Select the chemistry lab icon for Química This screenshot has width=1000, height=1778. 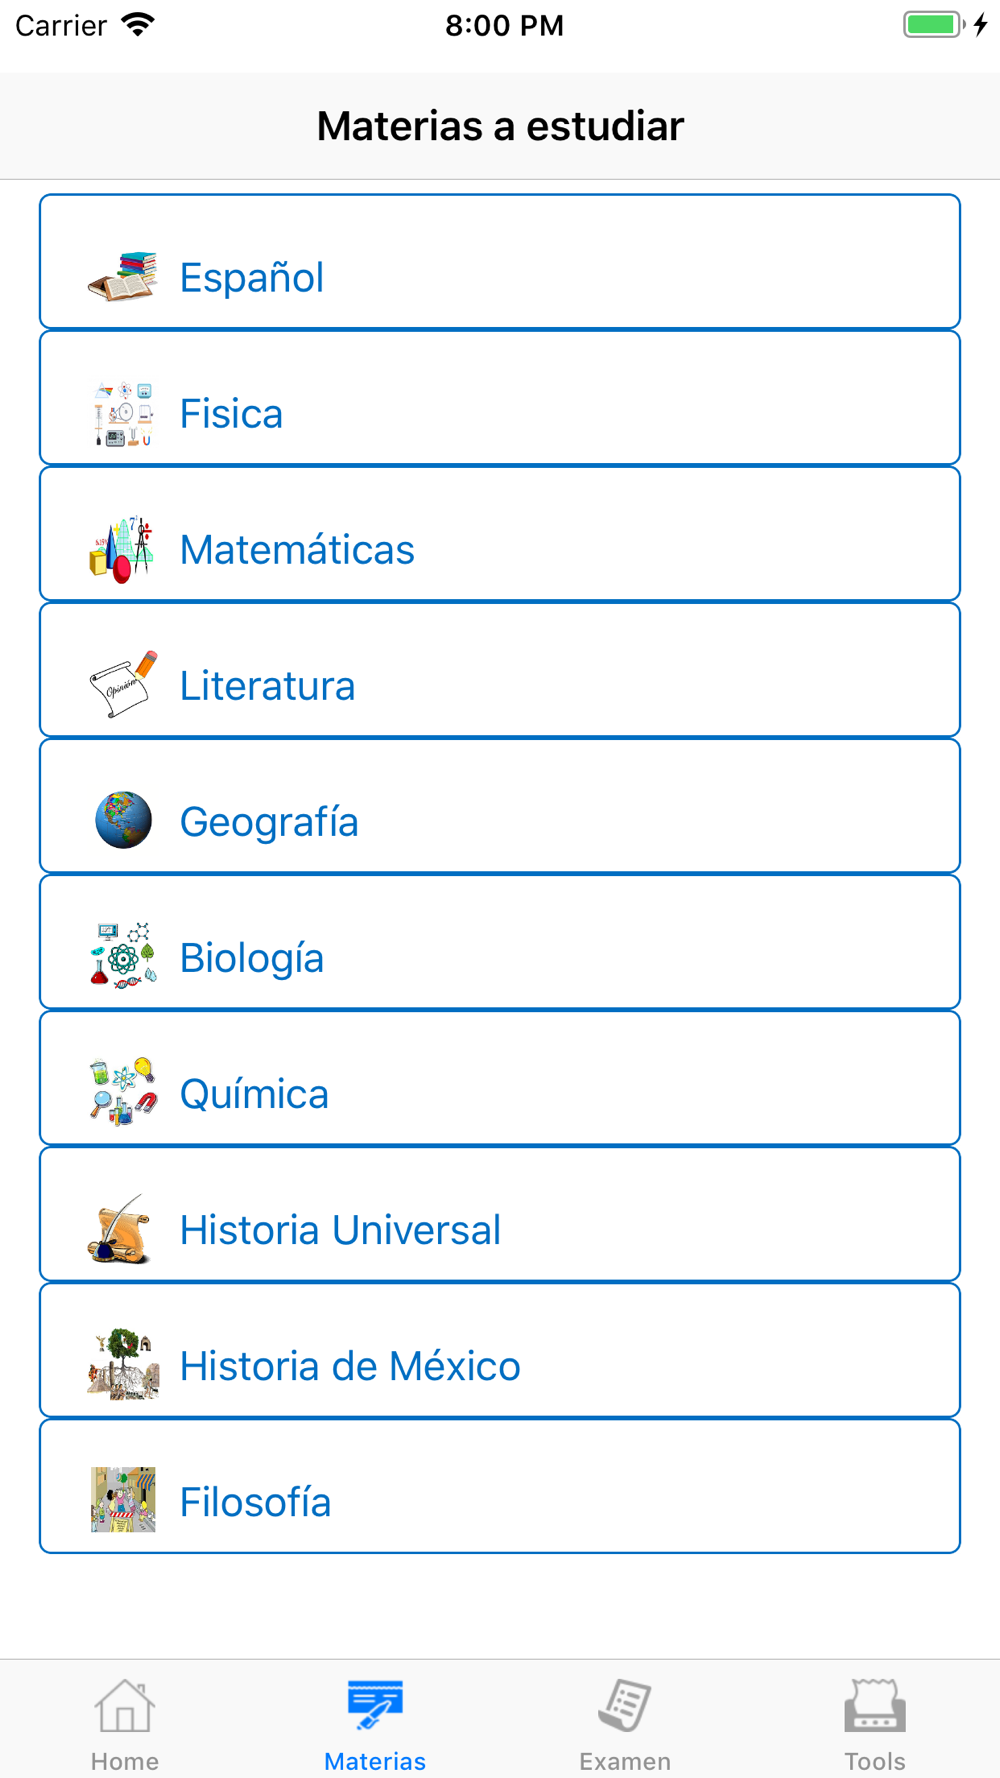pyautogui.click(x=123, y=1092)
